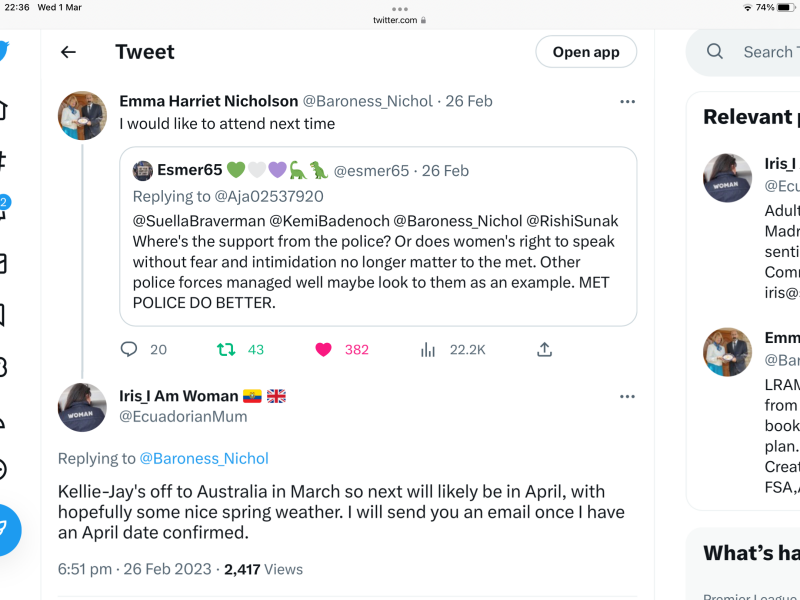View tweet analytics showing 22.2K
Screen dimensions: 800x600
[x=429, y=349]
